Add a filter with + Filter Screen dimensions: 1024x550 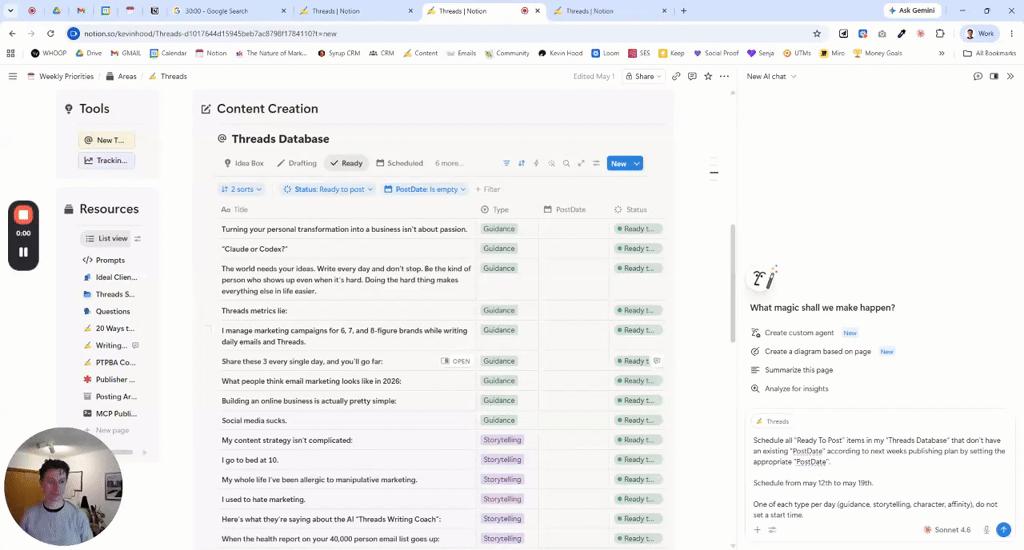(x=488, y=189)
